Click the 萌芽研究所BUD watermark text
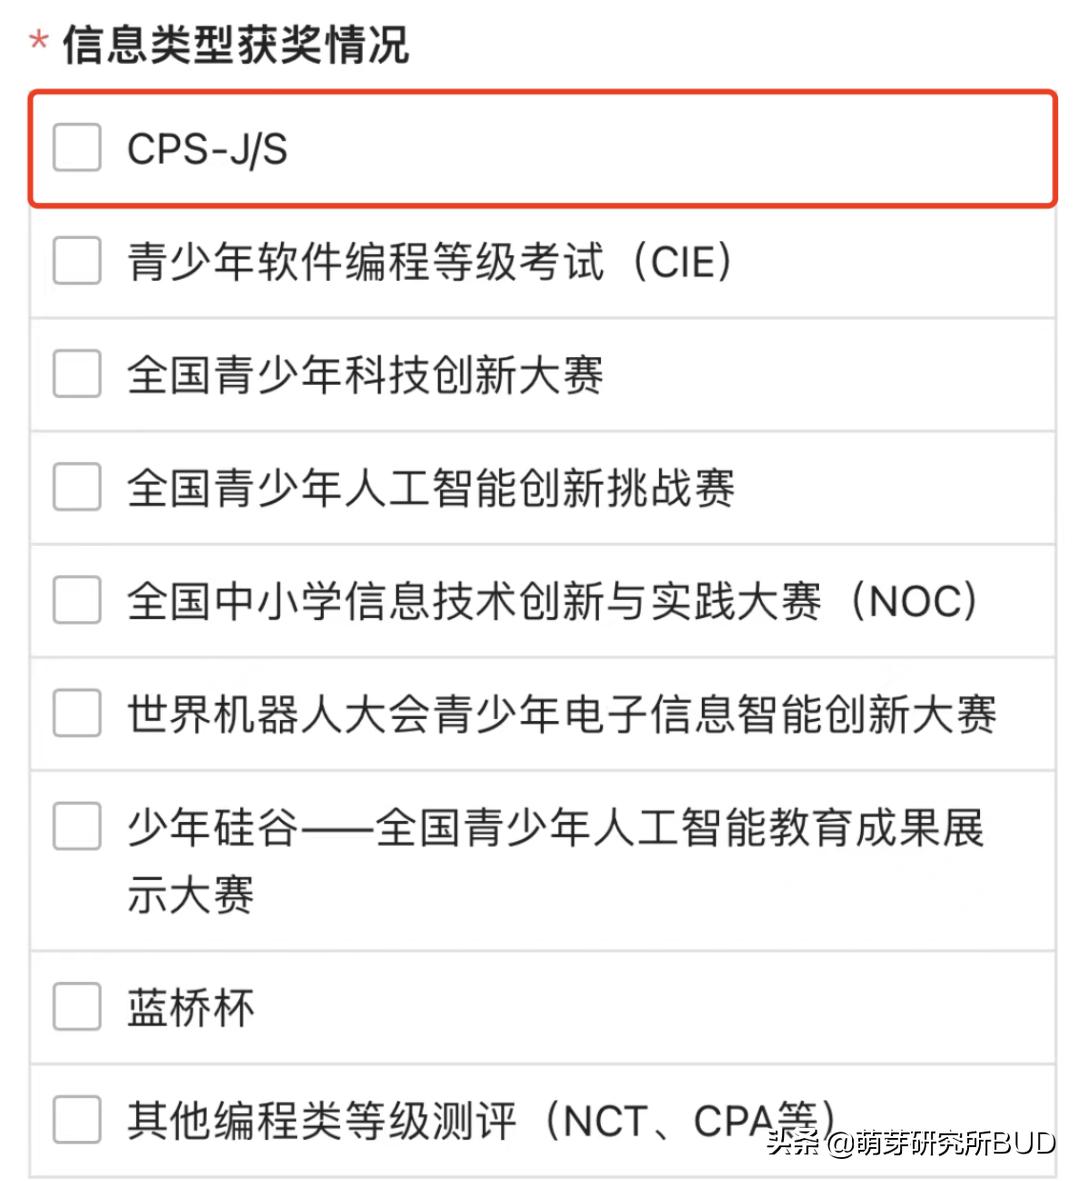This screenshot has width=1080, height=1181. tap(912, 1143)
